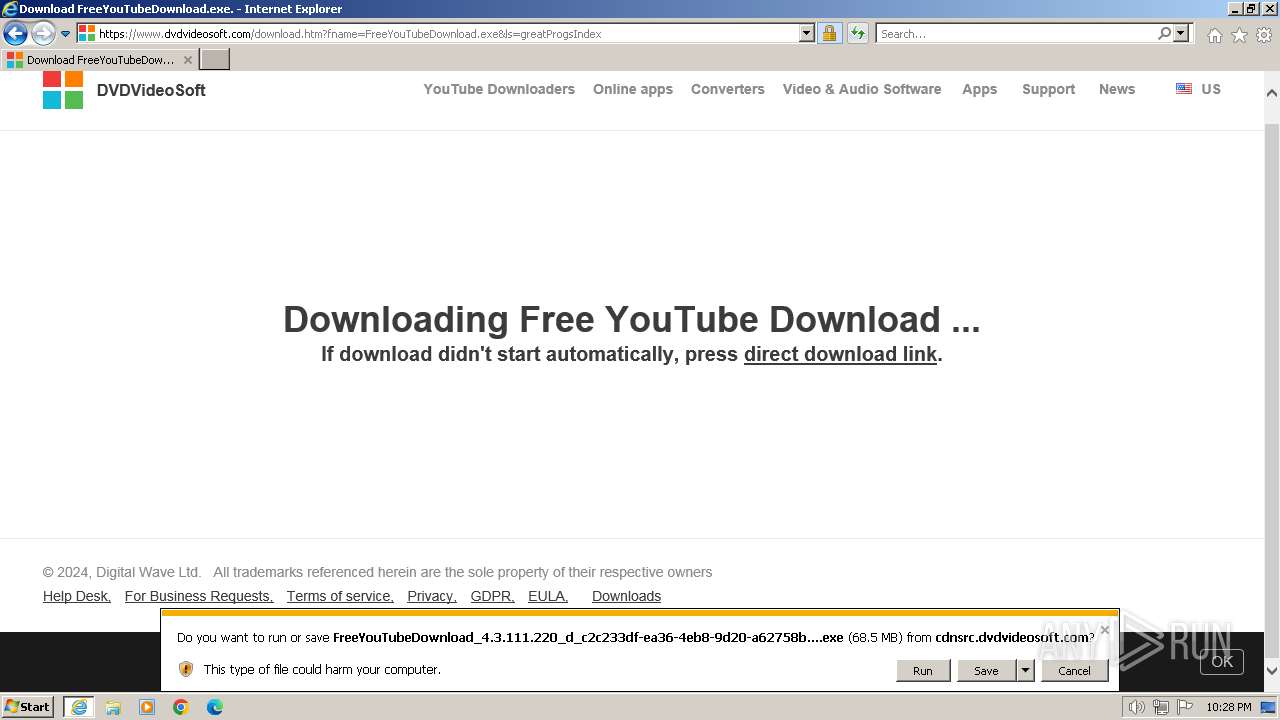Open the YouTube Downloaders menu
The height and width of the screenshot is (720, 1280).
499,89
